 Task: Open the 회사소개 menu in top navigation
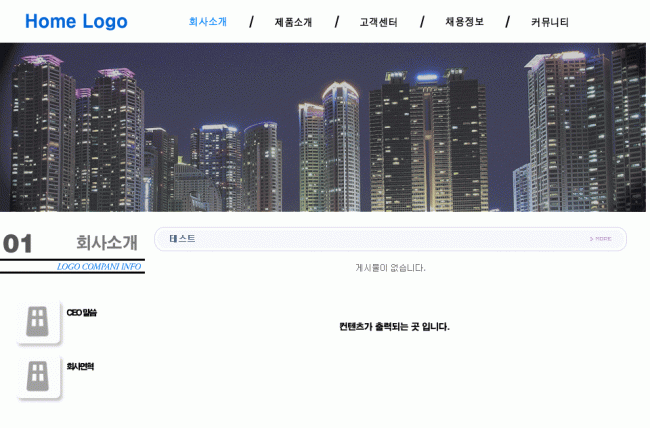[x=208, y=22]
